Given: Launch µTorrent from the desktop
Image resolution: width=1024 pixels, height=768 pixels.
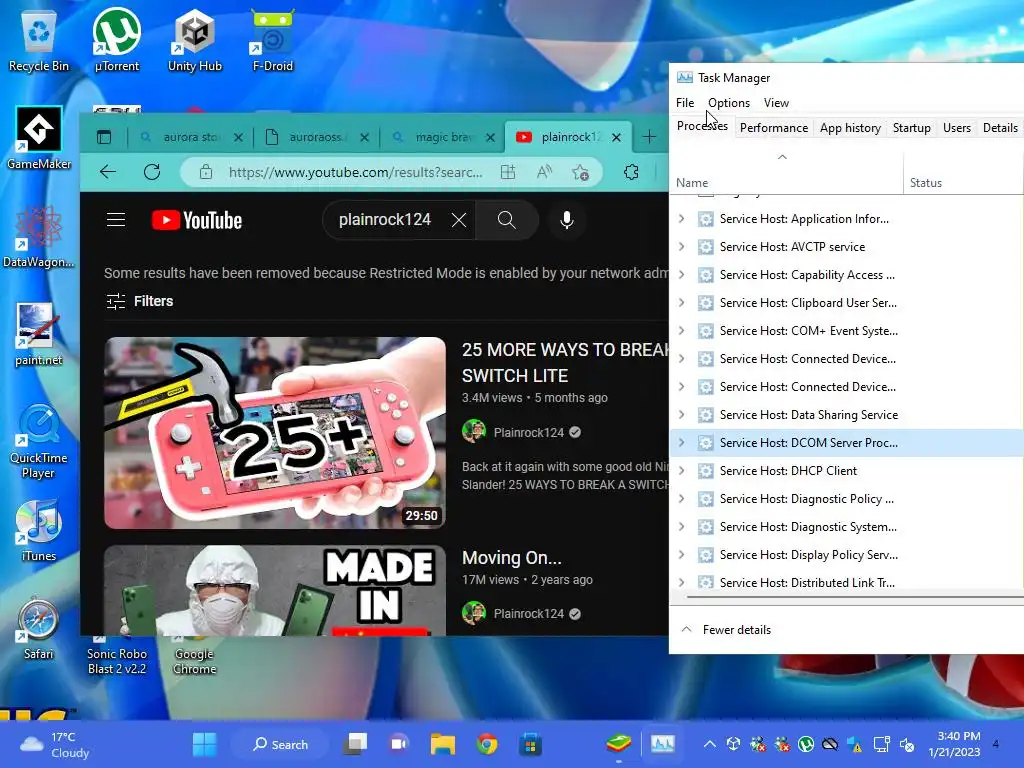Looking at the screenshot, I should point(116,39).
